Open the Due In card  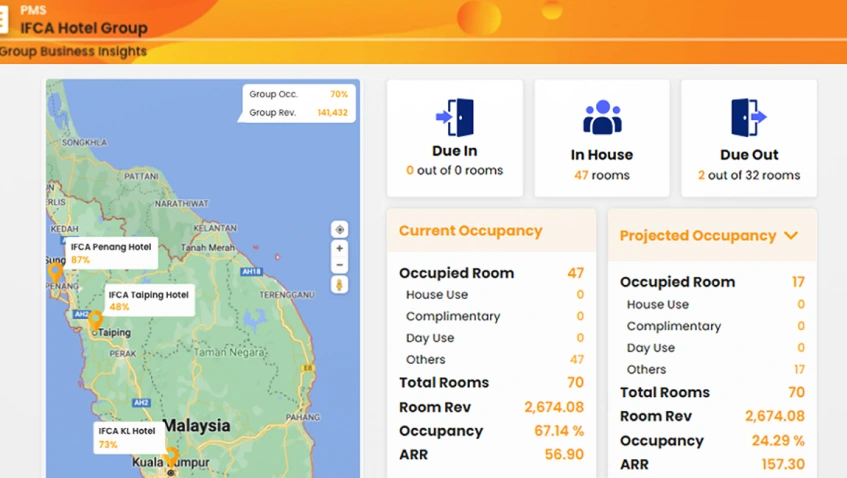455,138
